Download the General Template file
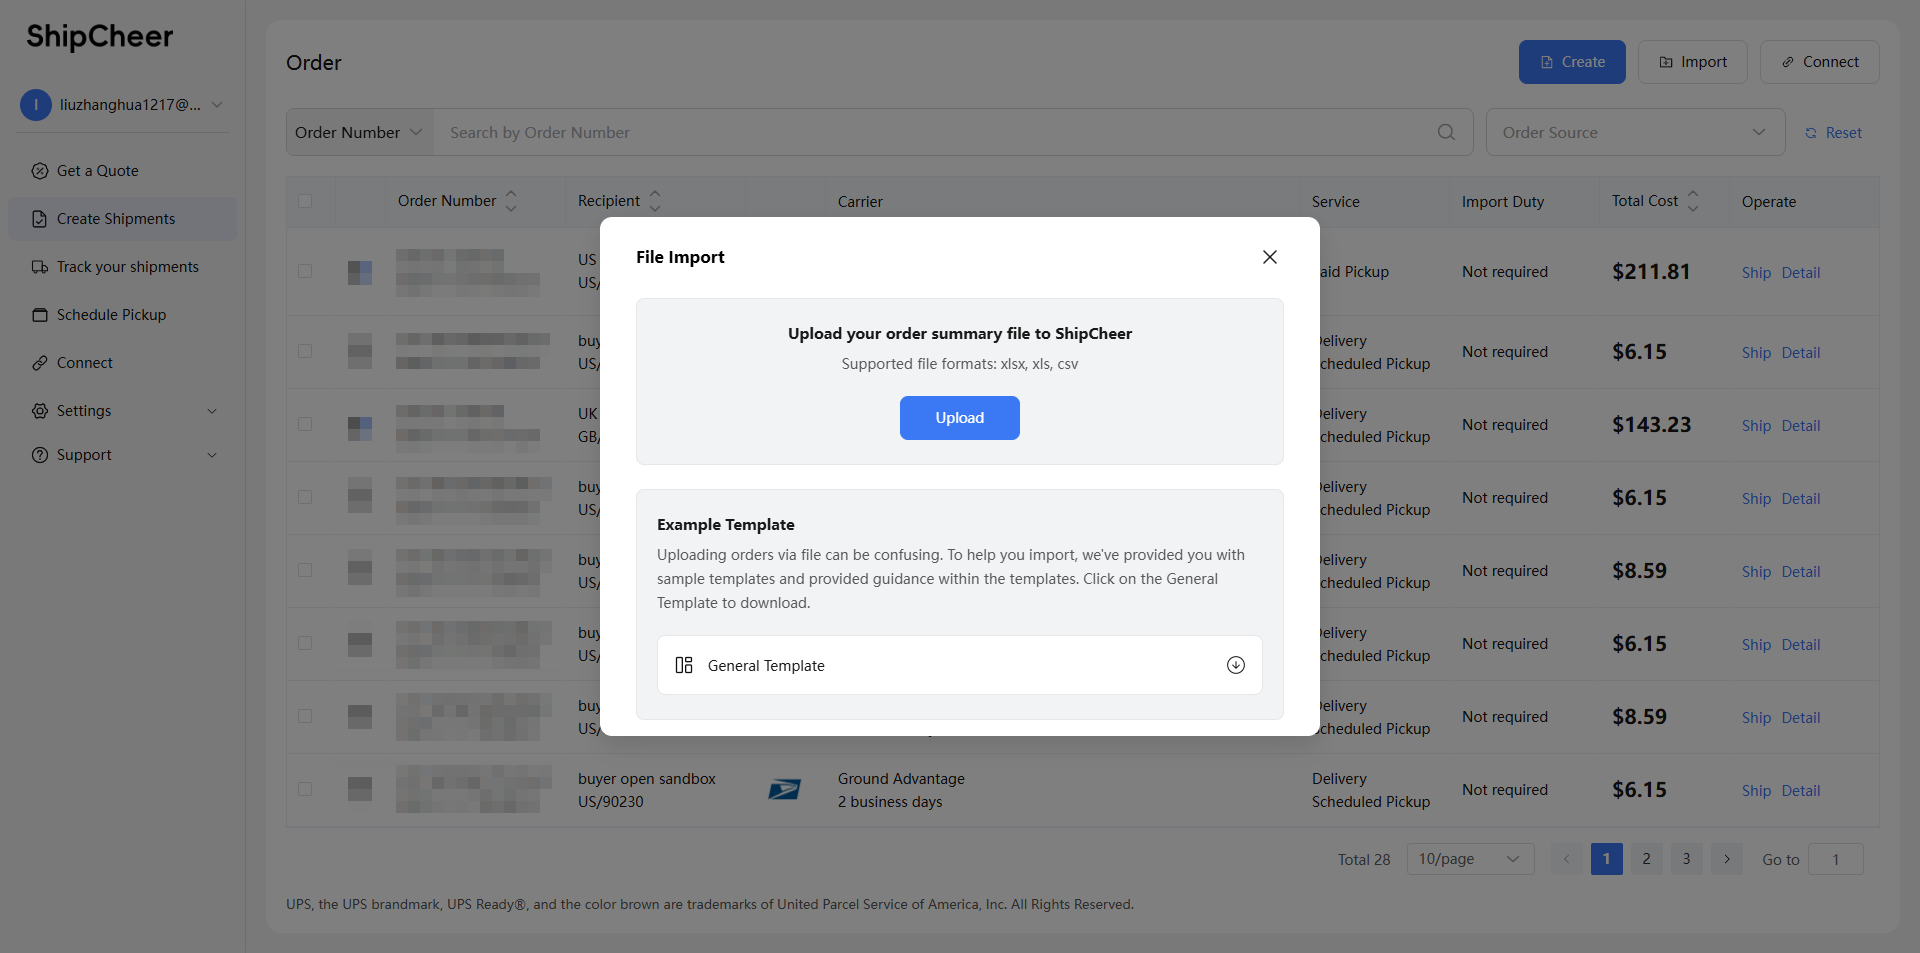This screenshot has width=1920, height=953. pyautogui.click(x=1235, y=665)
